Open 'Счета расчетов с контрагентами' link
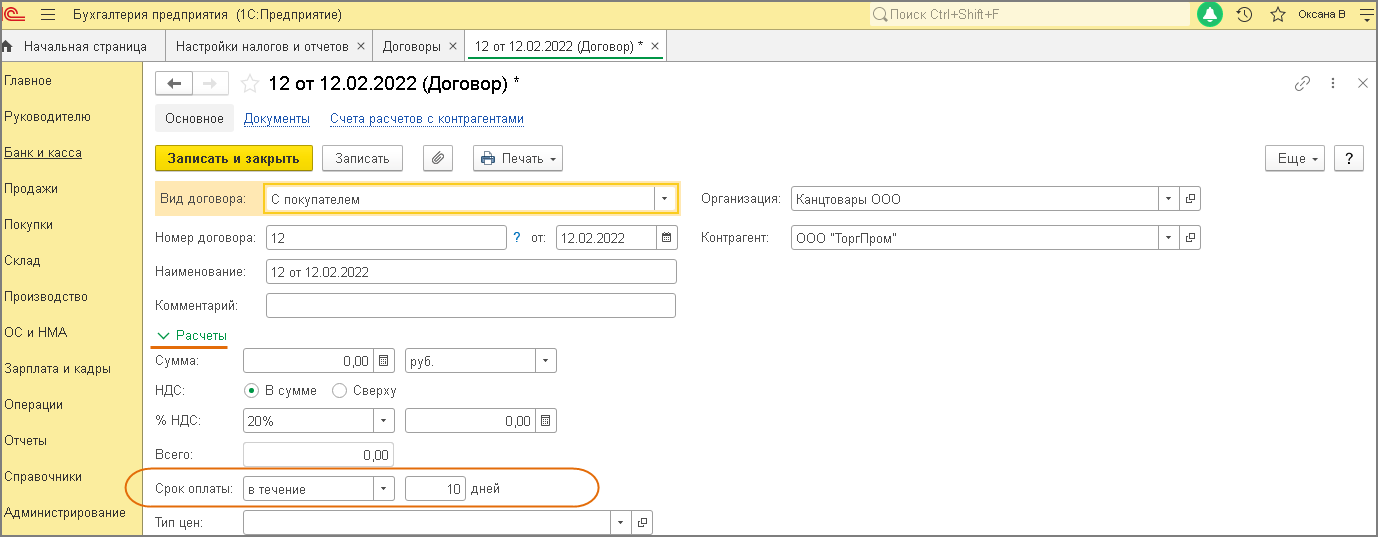Viewport: 1378px width, 537px height. [x=427, y=119]
